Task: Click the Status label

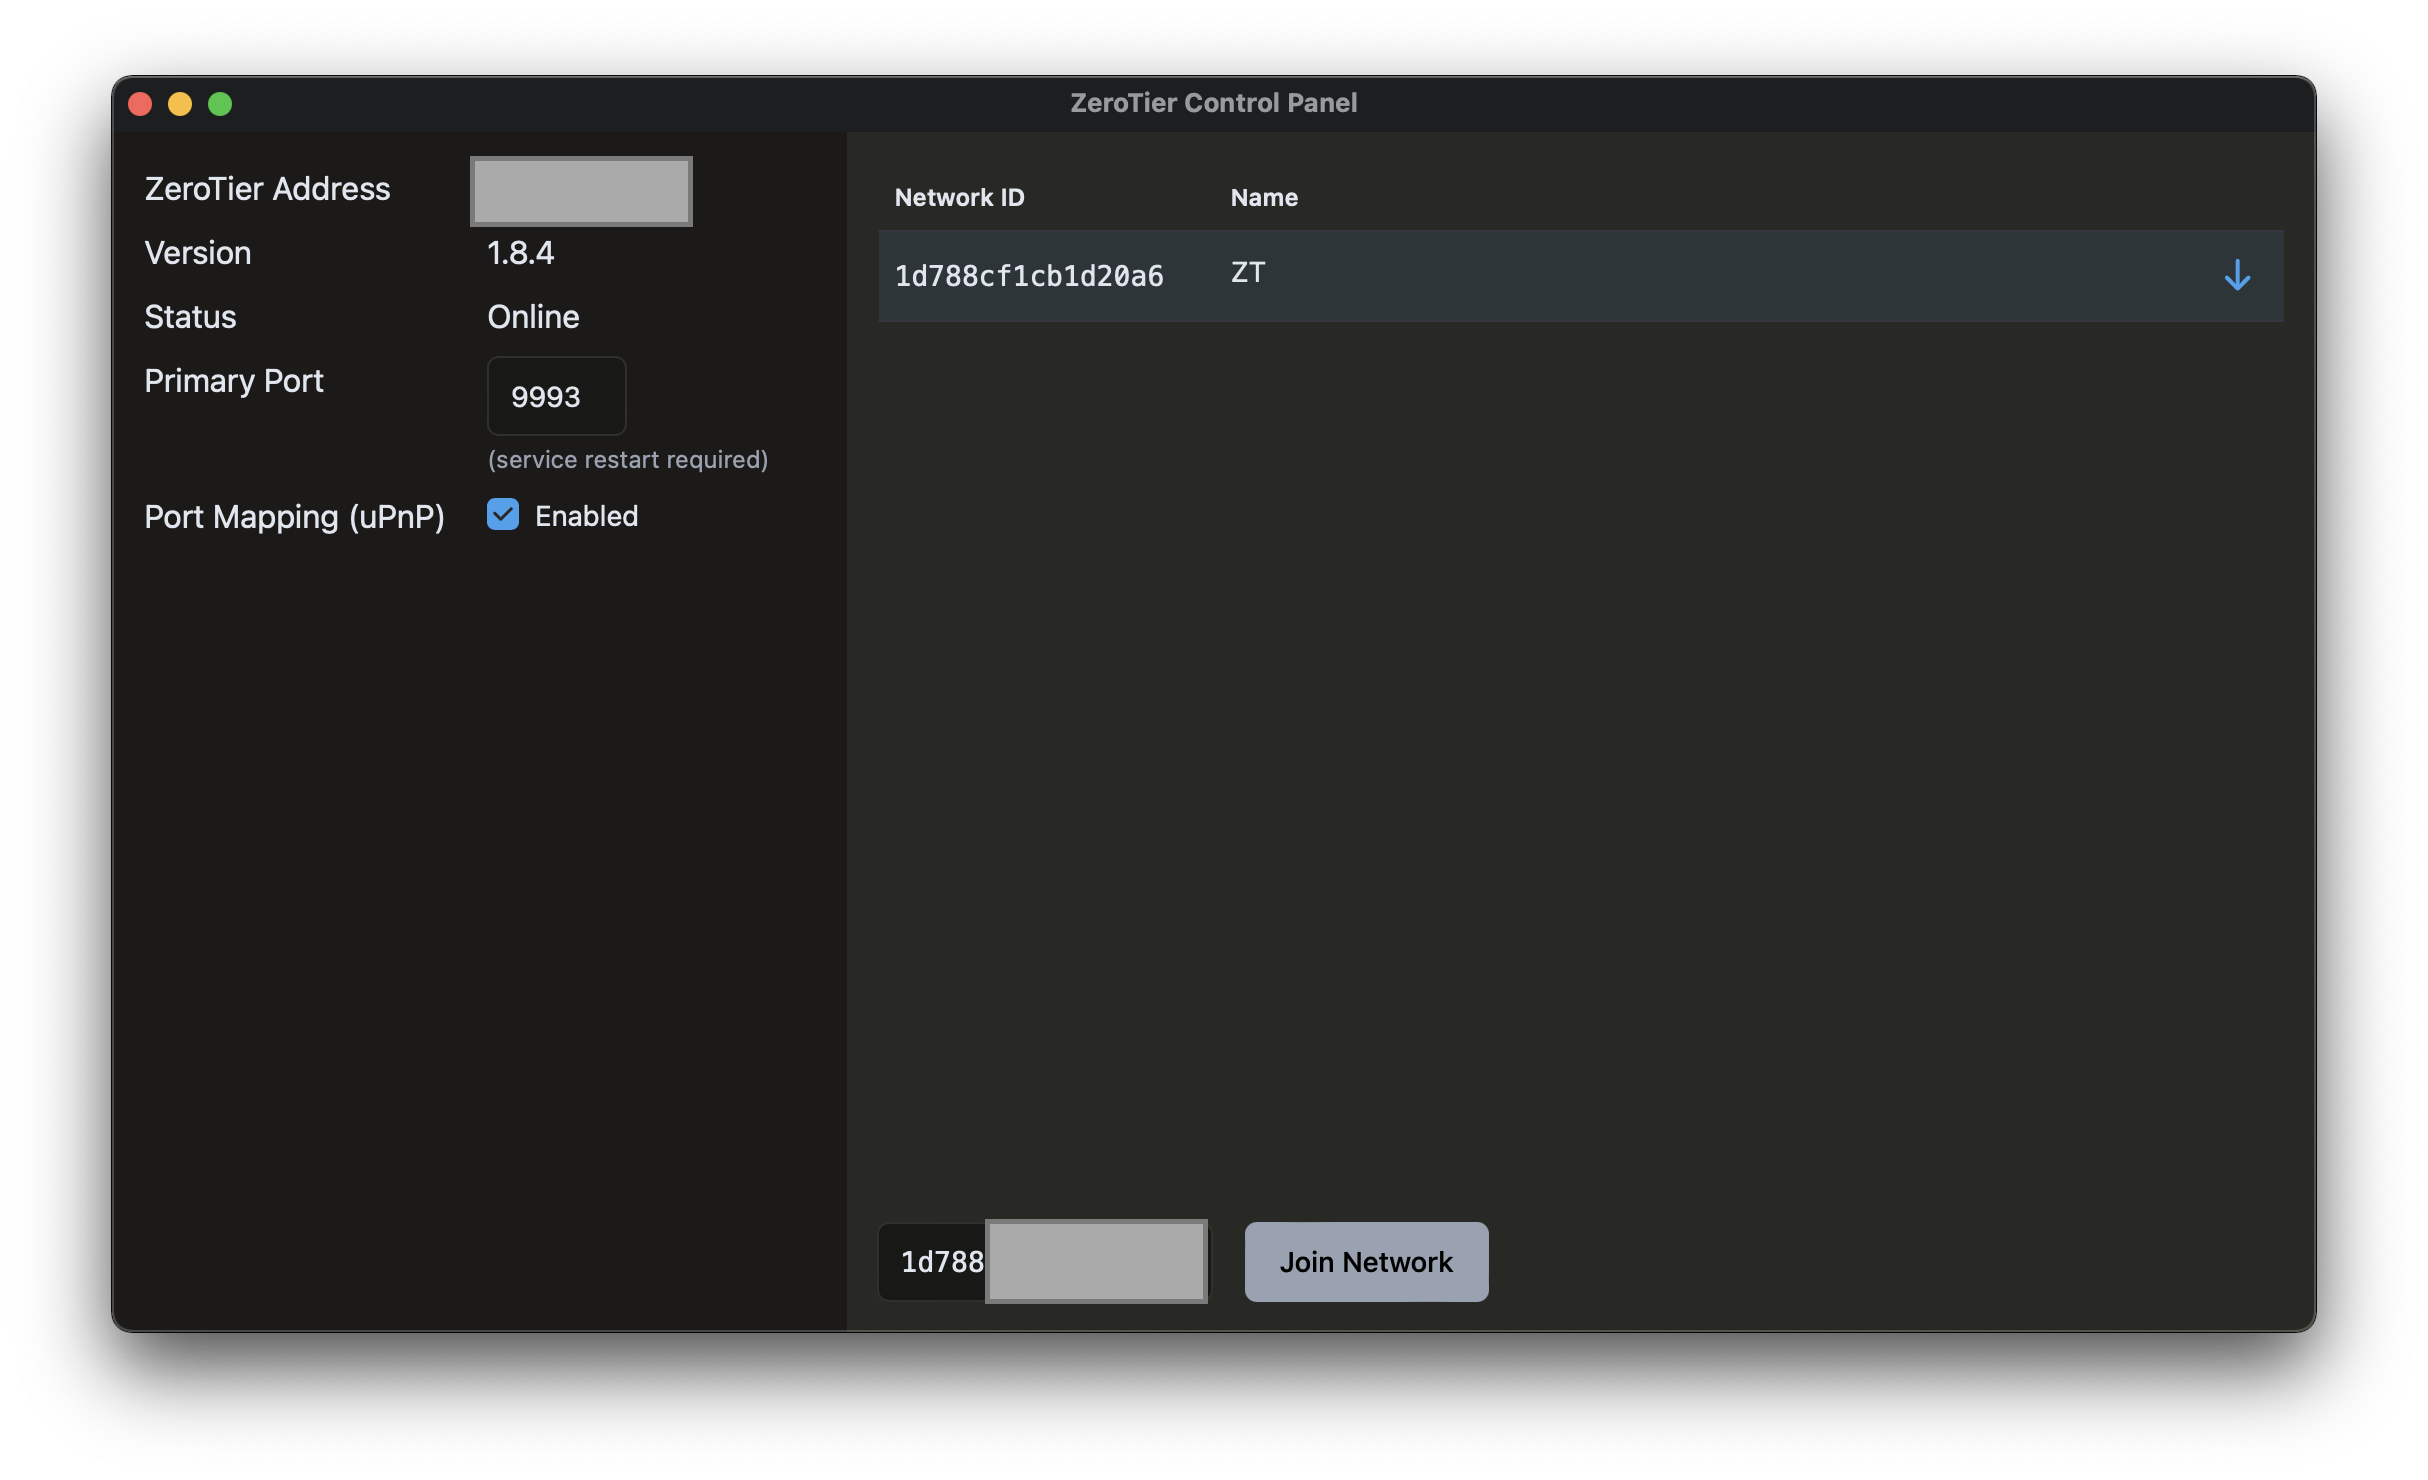Action: click(190, 317)
